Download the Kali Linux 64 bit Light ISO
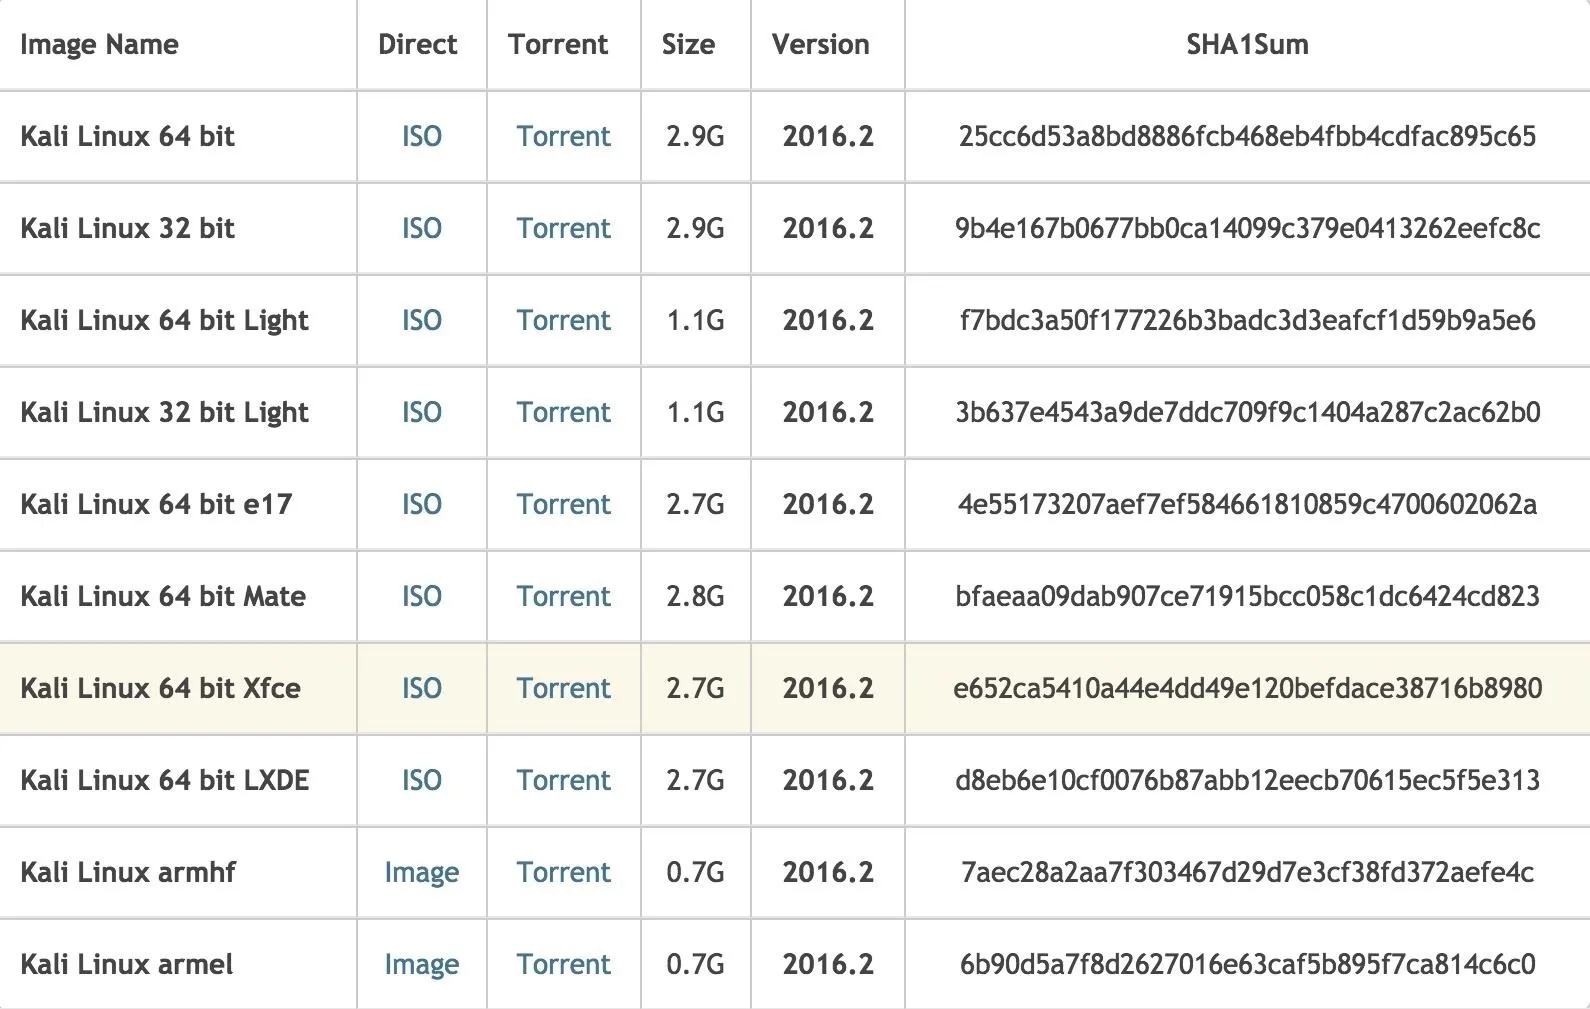 click(x=421, y=320)
